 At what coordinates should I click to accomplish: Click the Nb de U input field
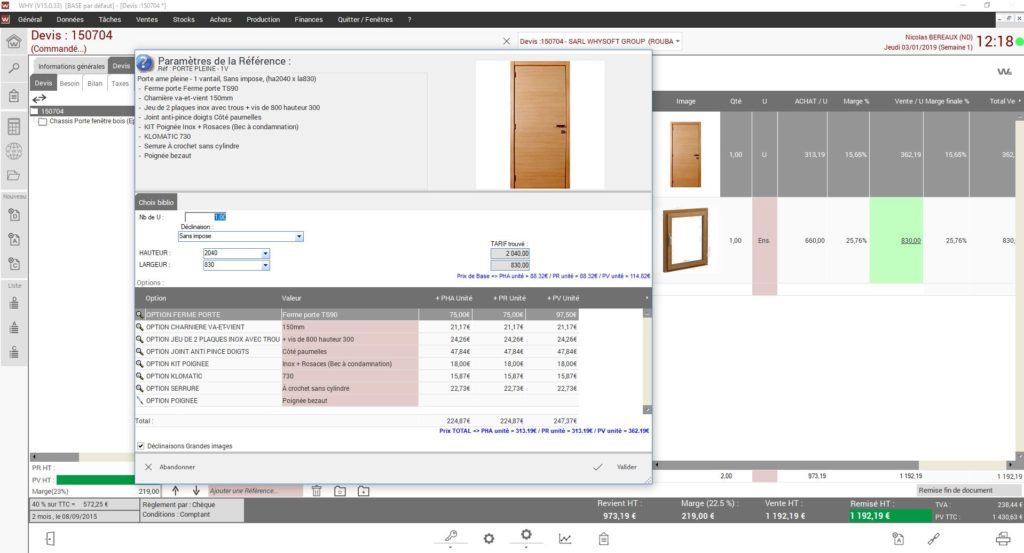tap(205, 217)
